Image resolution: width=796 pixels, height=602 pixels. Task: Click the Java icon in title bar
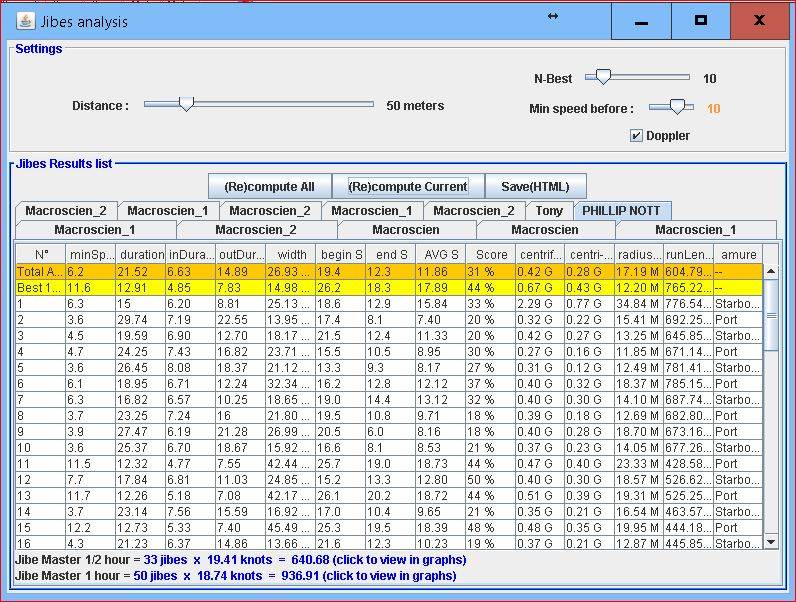coord(25,21)
